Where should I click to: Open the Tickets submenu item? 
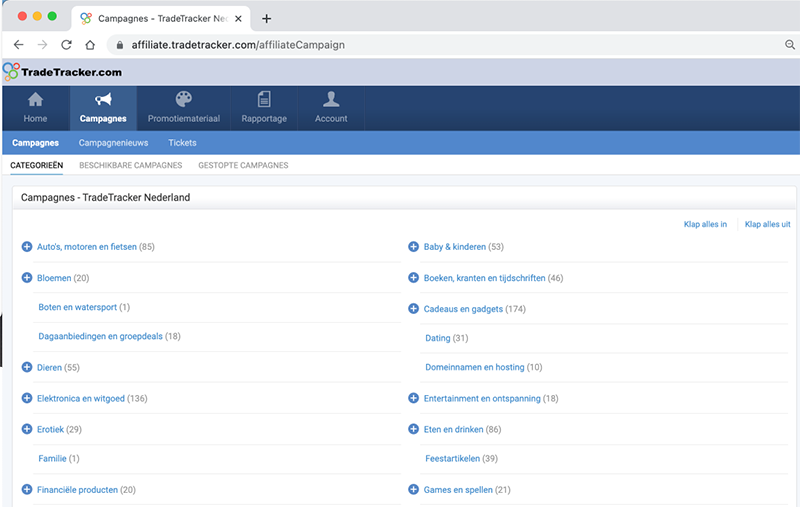182,143
